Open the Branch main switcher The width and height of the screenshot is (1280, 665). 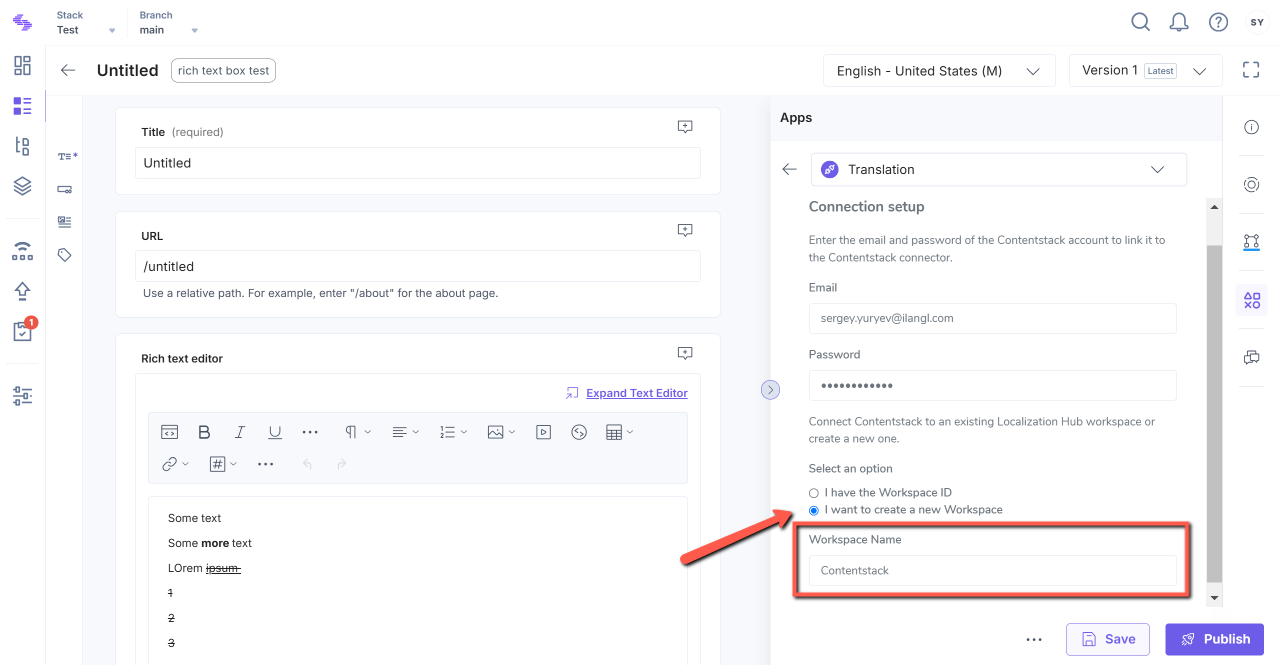pyautogui.click(x=168, y=23)
